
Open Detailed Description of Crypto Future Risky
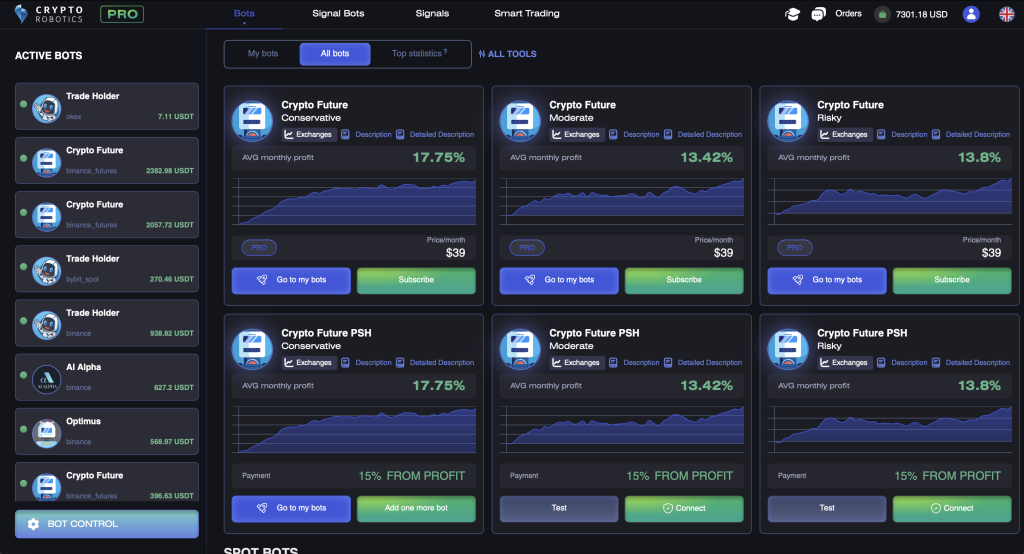point(970,135)
